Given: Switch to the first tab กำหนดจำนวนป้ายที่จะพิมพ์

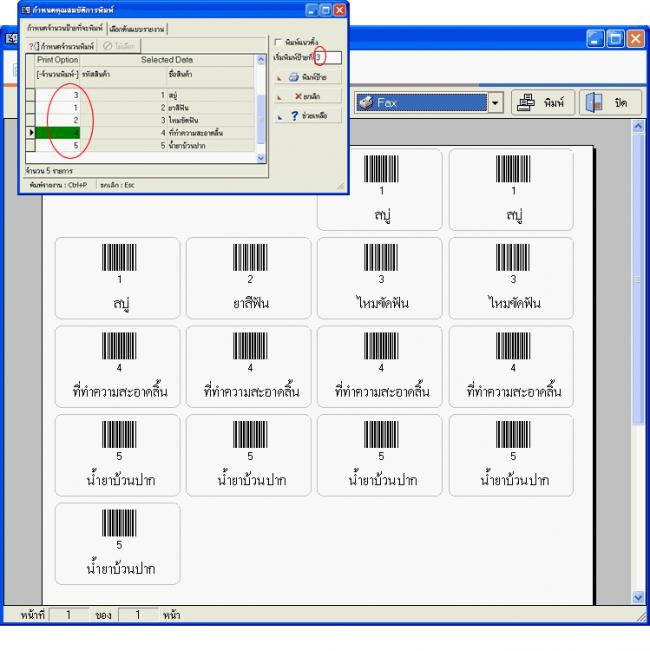Looking at the screenshot, I should 65,28.
